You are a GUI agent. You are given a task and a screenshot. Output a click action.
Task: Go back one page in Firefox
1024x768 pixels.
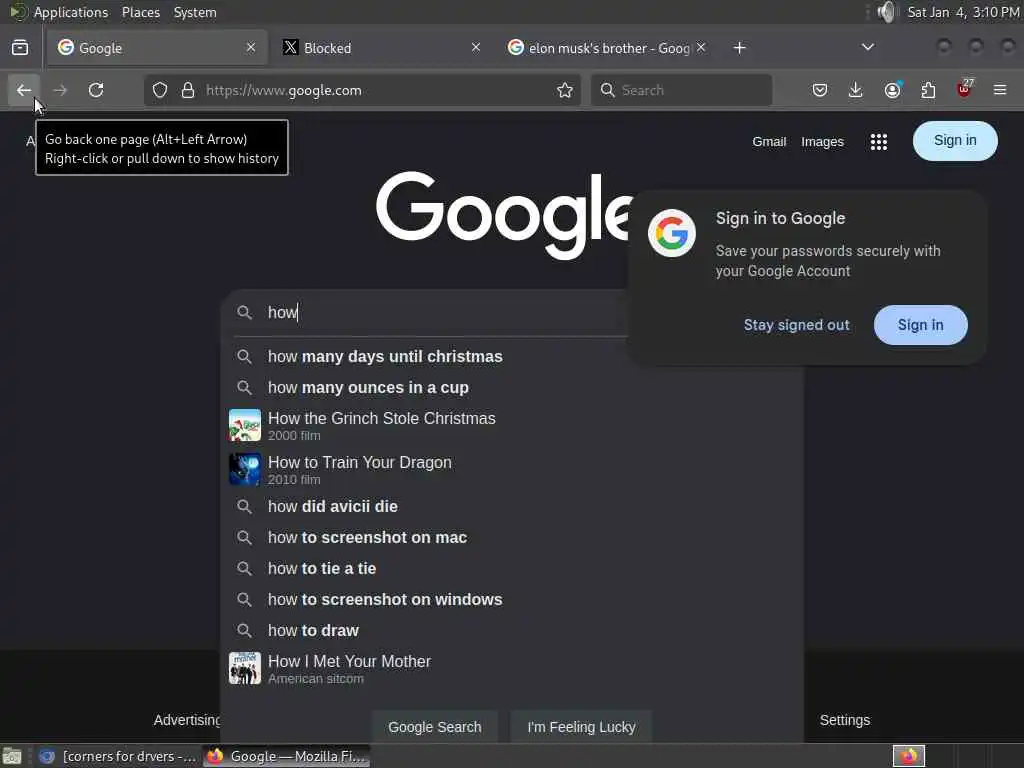pyautogui.click(x=24, y=90)
